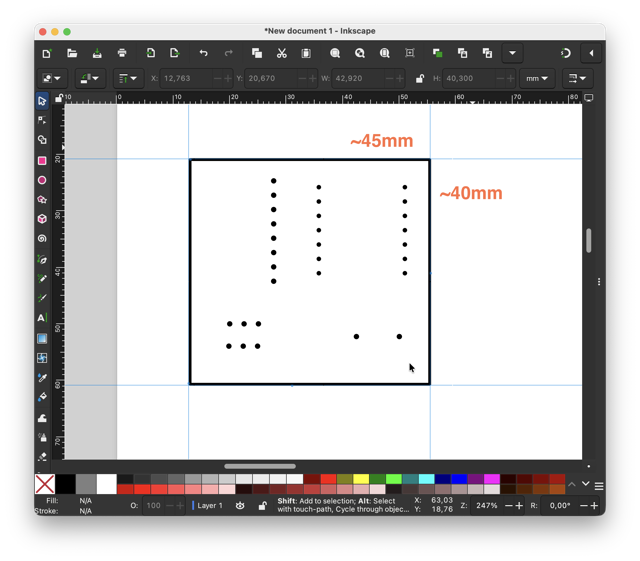Choose the Rectangle tool
The height and width of the screenshot is (561, 640).
[x=42, y=160]
